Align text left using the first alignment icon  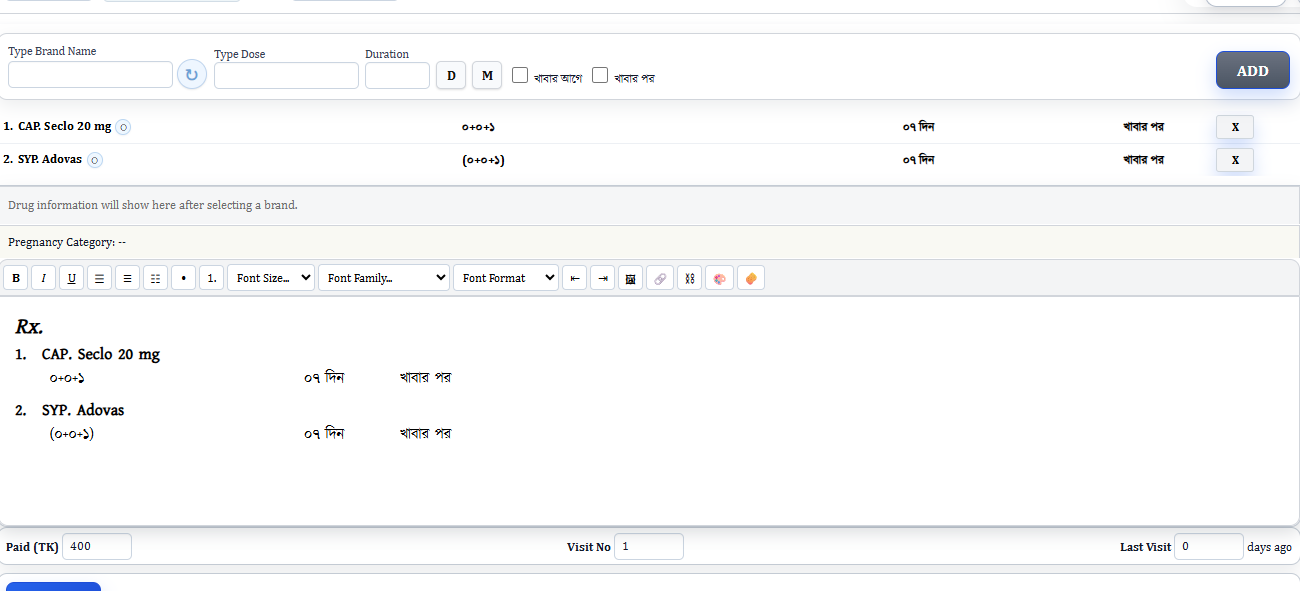click(99, 278)
